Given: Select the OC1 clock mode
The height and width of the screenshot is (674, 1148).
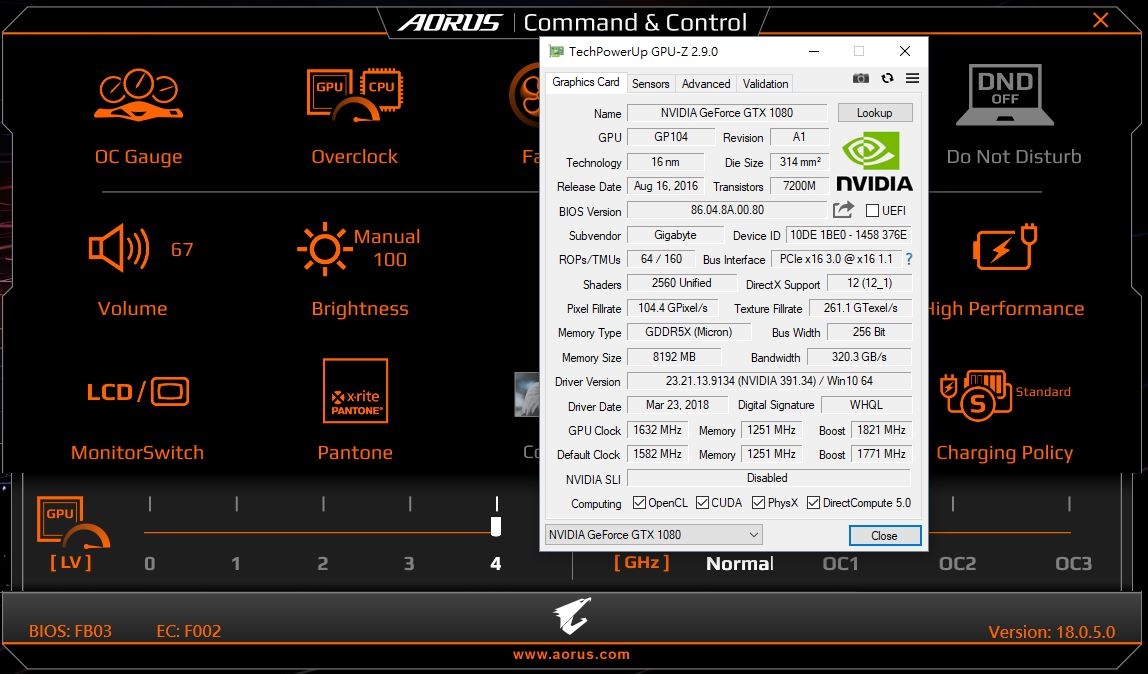Looking at the screenshot, I should click(x=840, y=563).
